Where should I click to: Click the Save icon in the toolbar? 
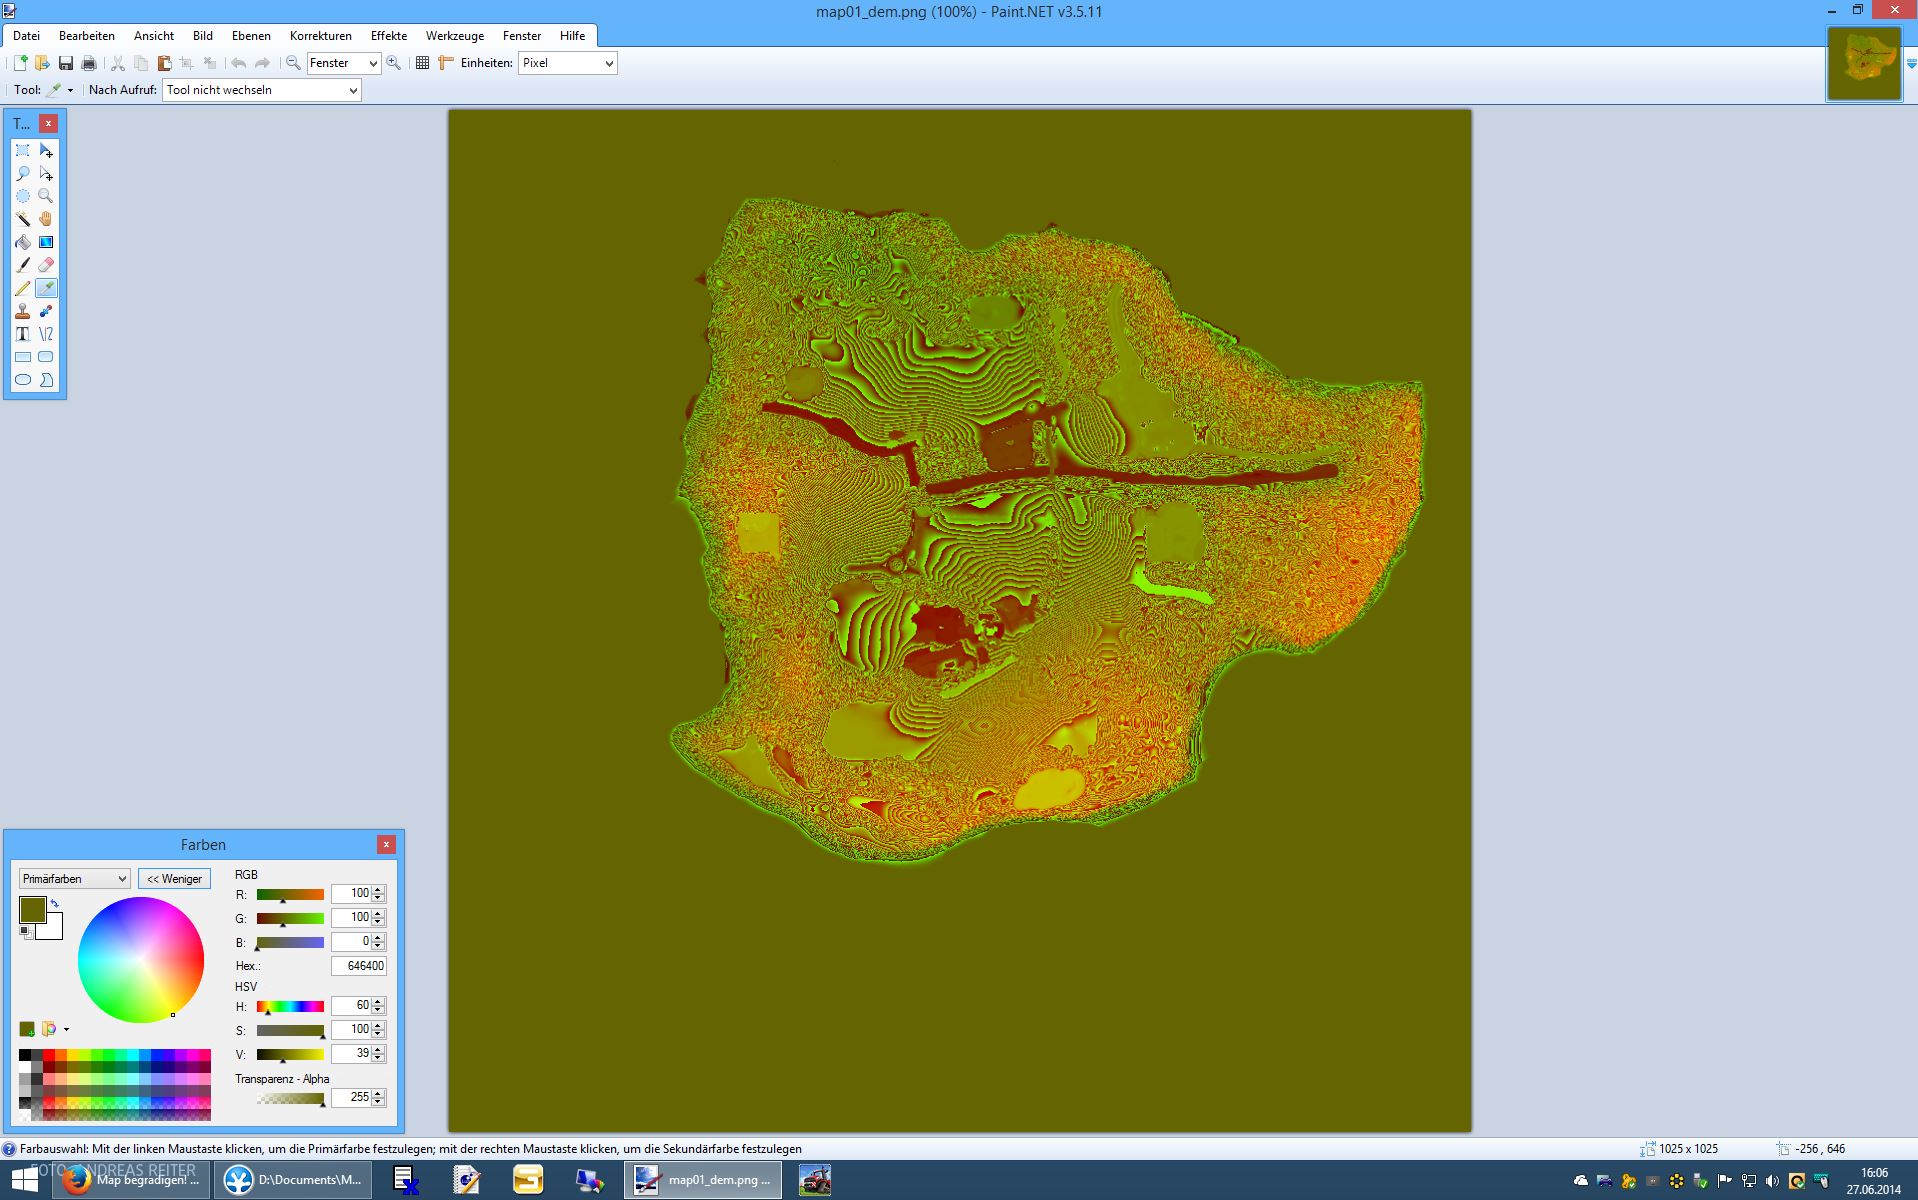click(66, 63)
